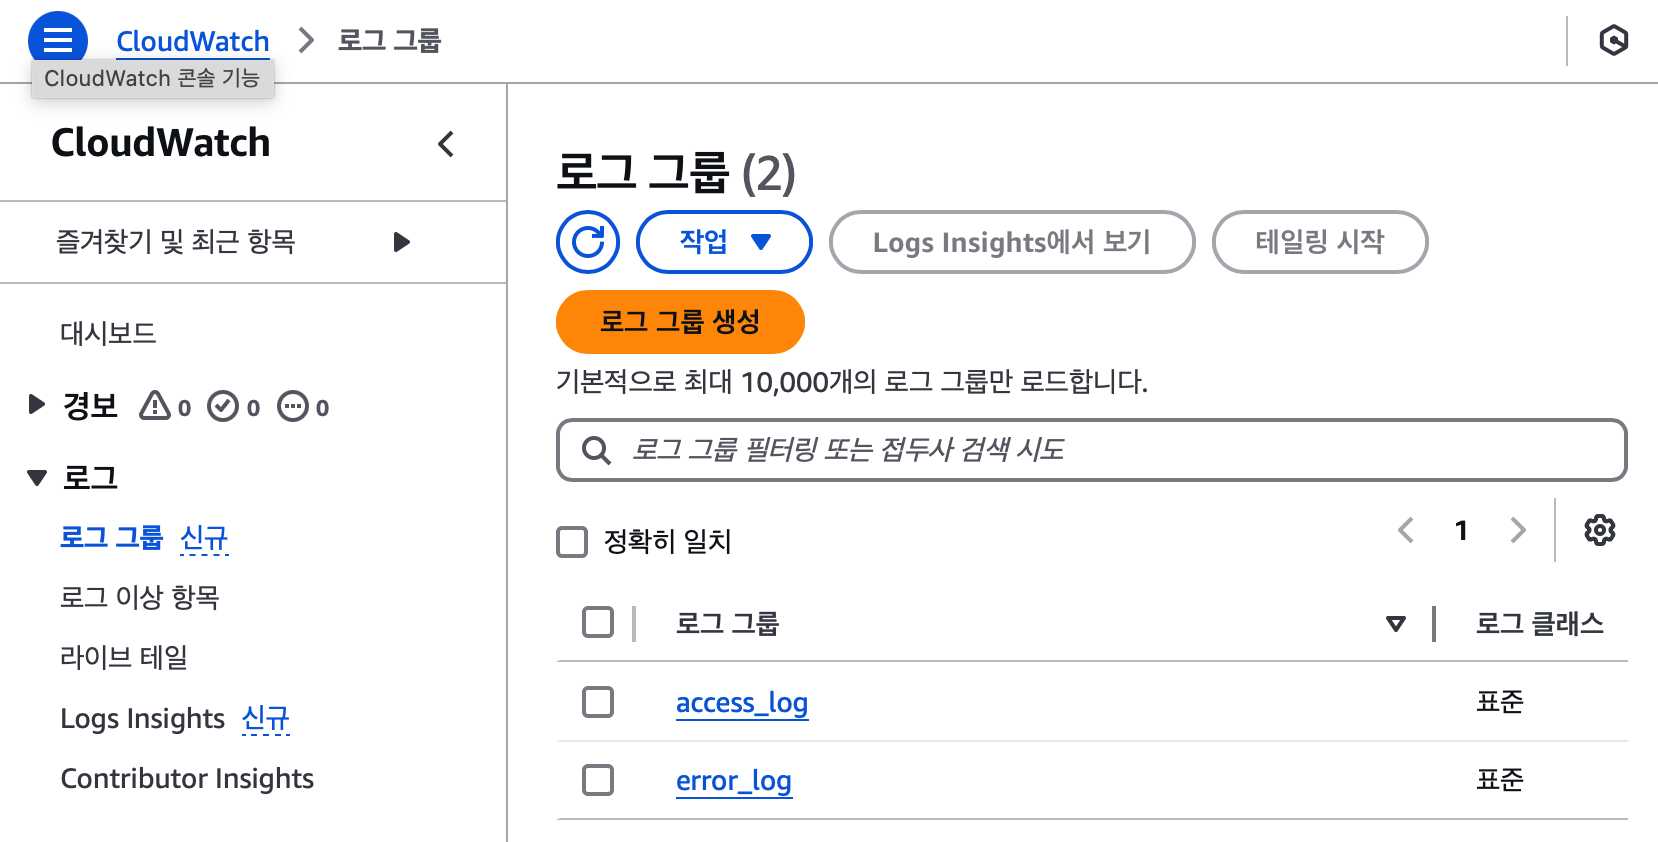Enable the 정확히 일치 checkbox

[x=572, y=542]
